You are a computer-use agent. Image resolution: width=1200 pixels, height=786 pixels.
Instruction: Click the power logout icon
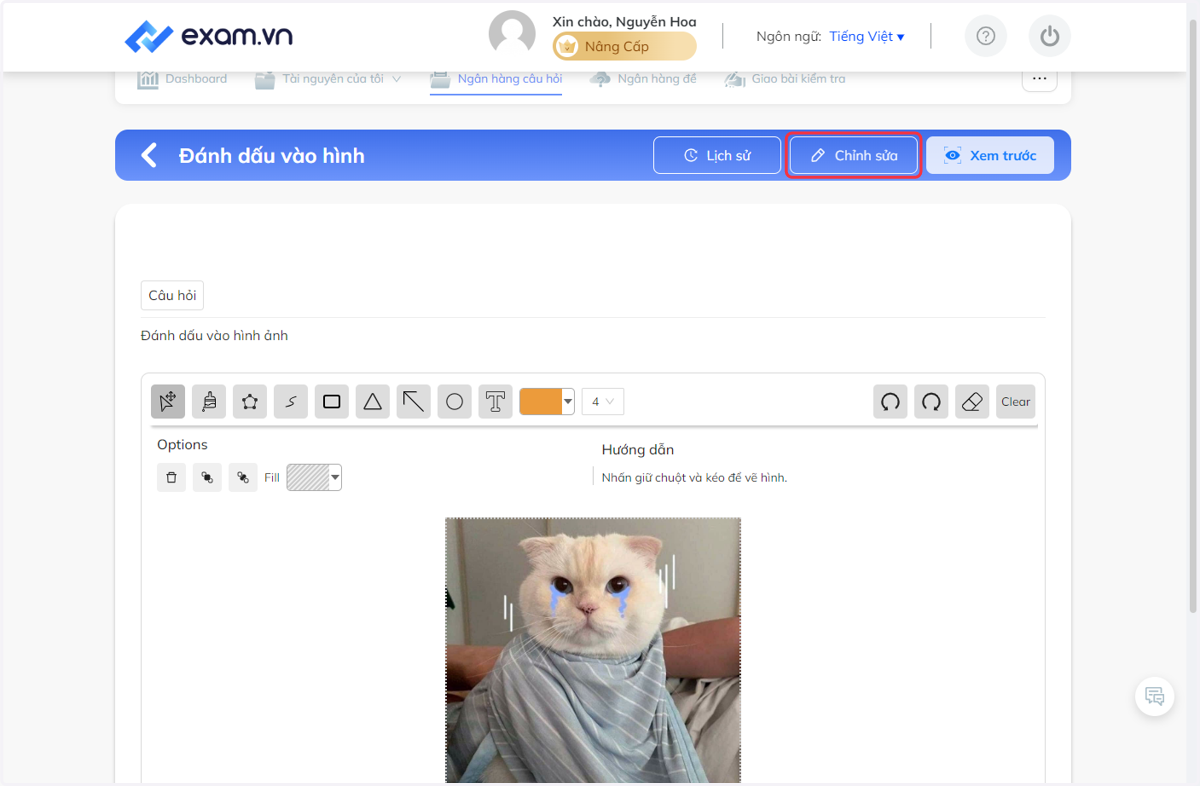pos(1049,37)
